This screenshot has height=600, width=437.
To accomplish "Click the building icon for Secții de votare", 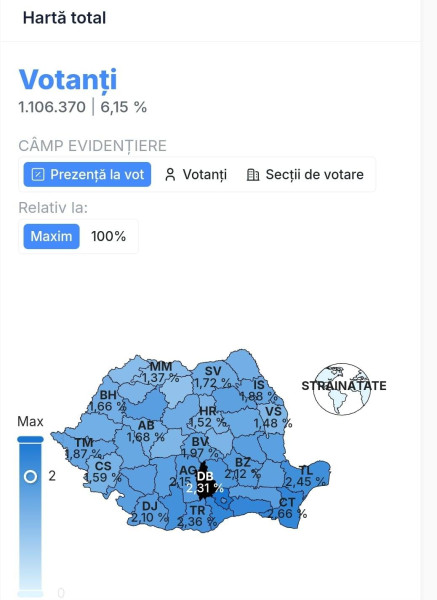I will tap(253, 174).
